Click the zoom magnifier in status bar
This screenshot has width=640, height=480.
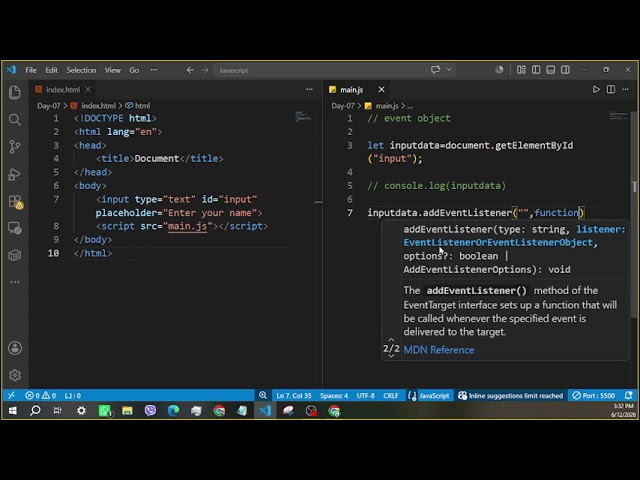coord(263,395)
